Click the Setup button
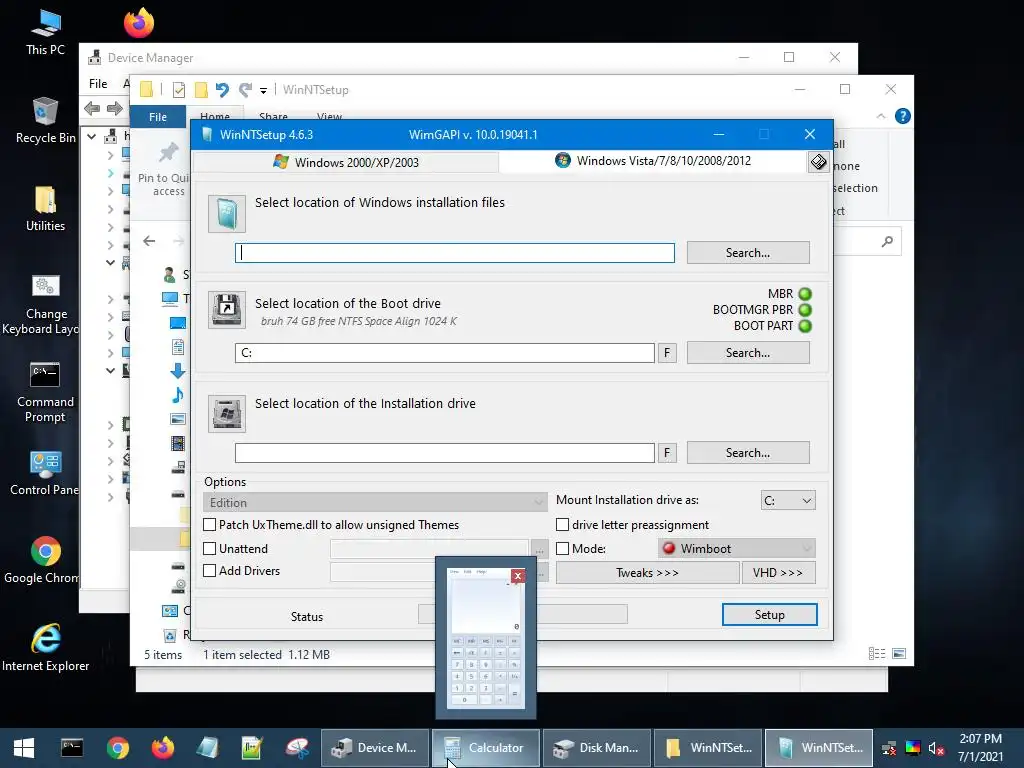The width and height of the screenshot is (1024, 768). point(769,615)
